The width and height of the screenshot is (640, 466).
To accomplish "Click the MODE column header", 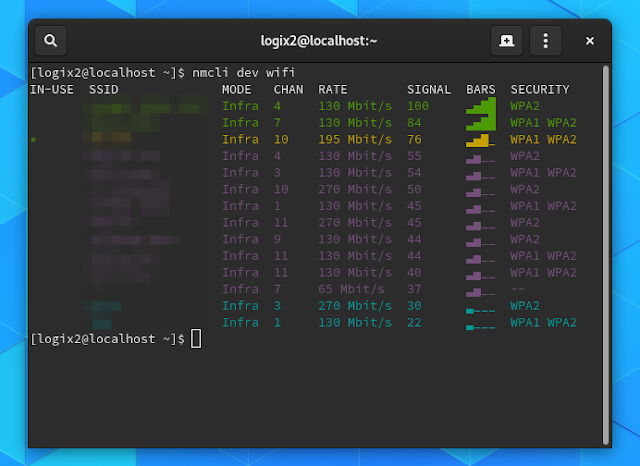I will pos(237,89).
